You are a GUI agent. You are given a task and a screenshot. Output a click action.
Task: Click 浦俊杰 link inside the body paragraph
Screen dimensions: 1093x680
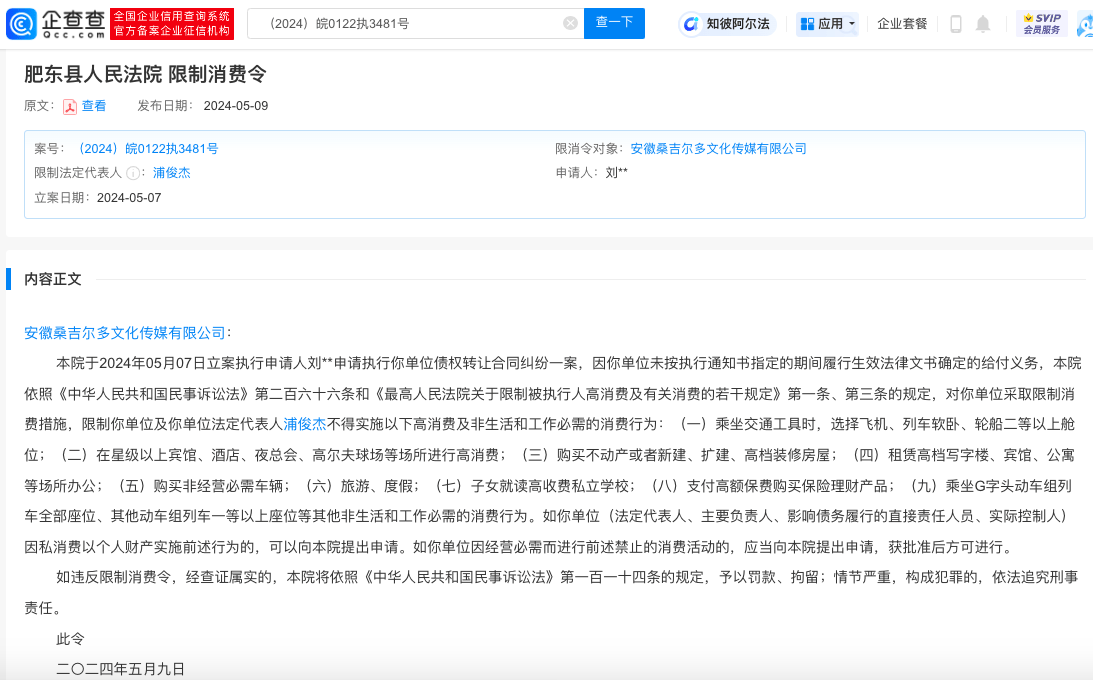pyautogui.click(x=304, y=424)
